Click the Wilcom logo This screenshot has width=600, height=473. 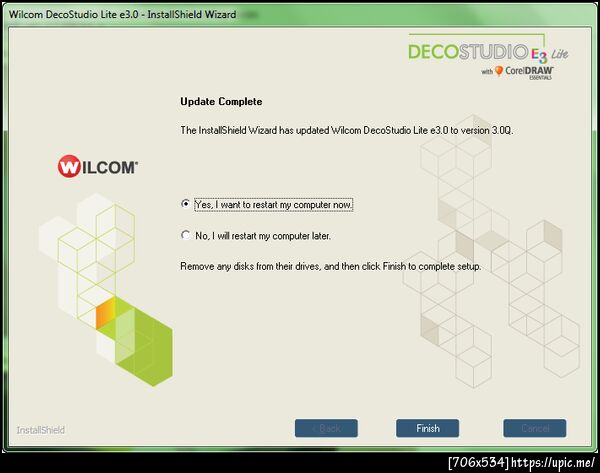[98, 166]
